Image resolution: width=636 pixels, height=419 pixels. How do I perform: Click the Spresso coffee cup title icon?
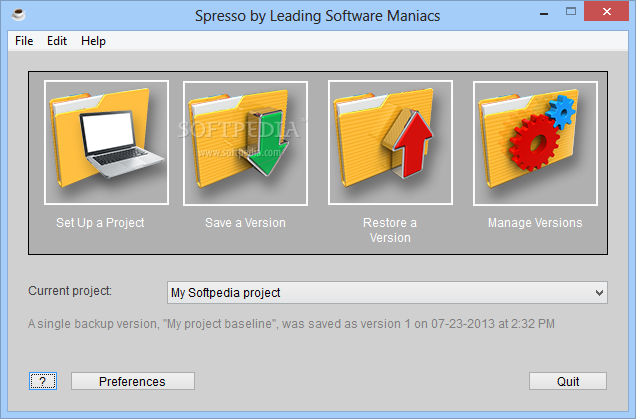click(x=18, y=15)
